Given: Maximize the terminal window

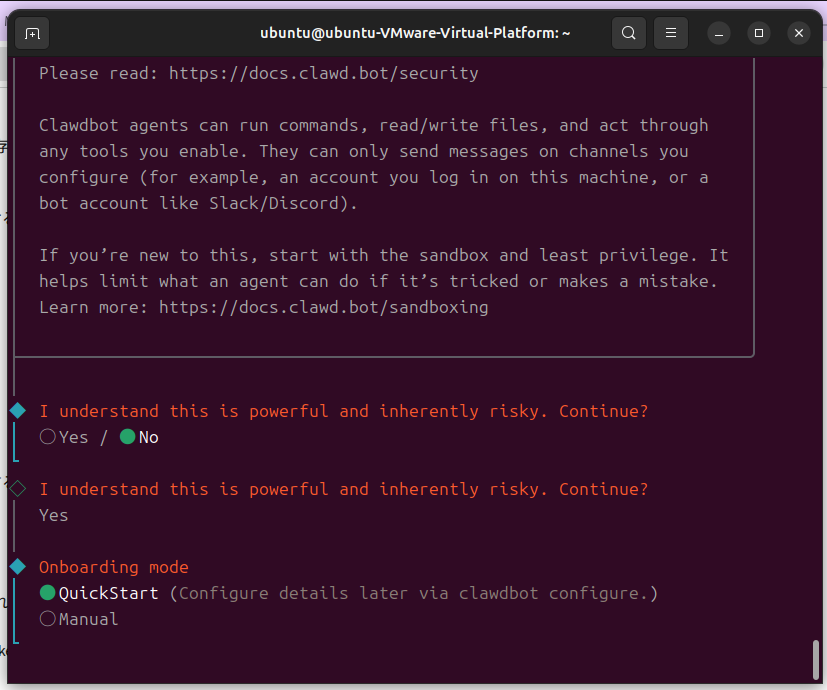Looking at the screenshot, I should (x=759, y=33).
